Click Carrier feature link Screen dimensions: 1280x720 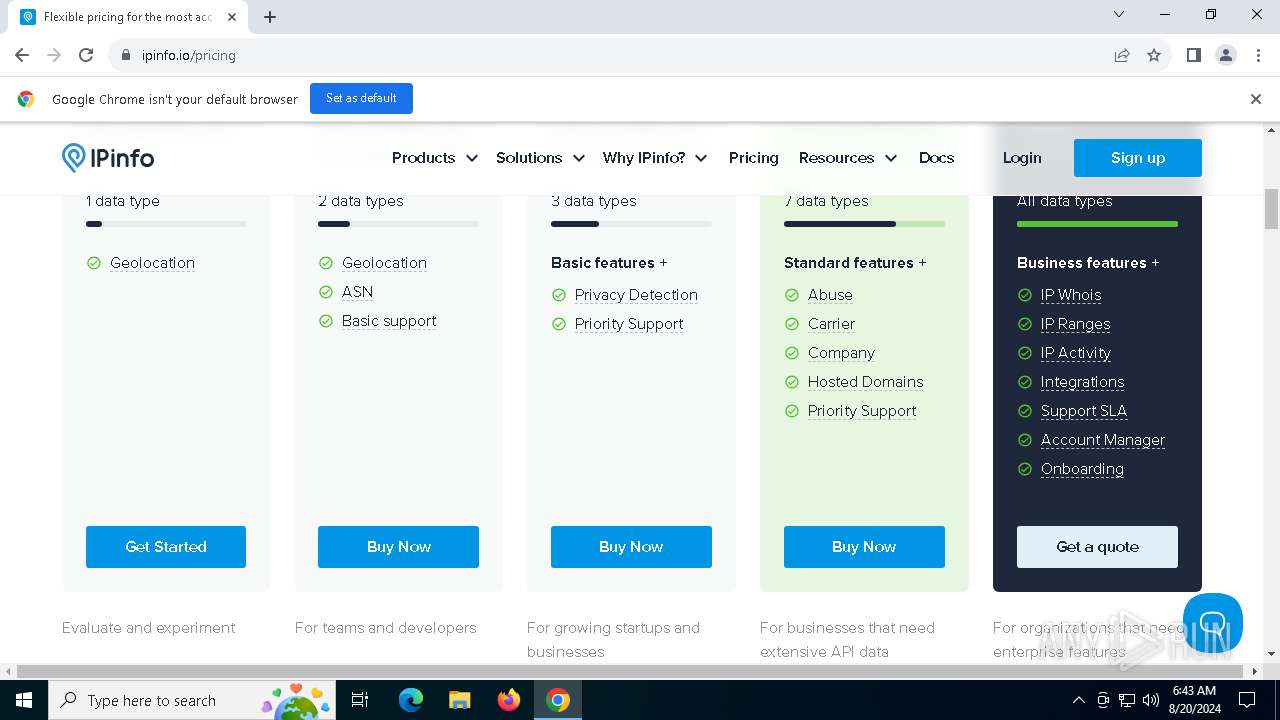tap(831, 324)
